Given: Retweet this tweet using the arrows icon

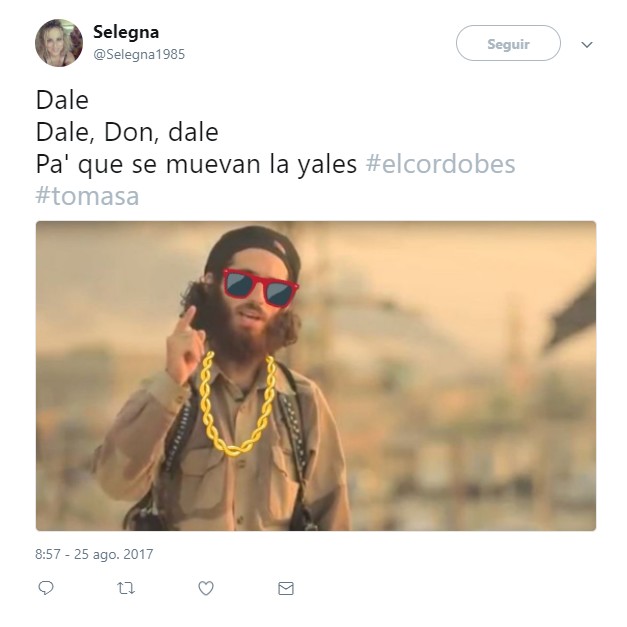Looking at the screenshot, I should 126,589.
